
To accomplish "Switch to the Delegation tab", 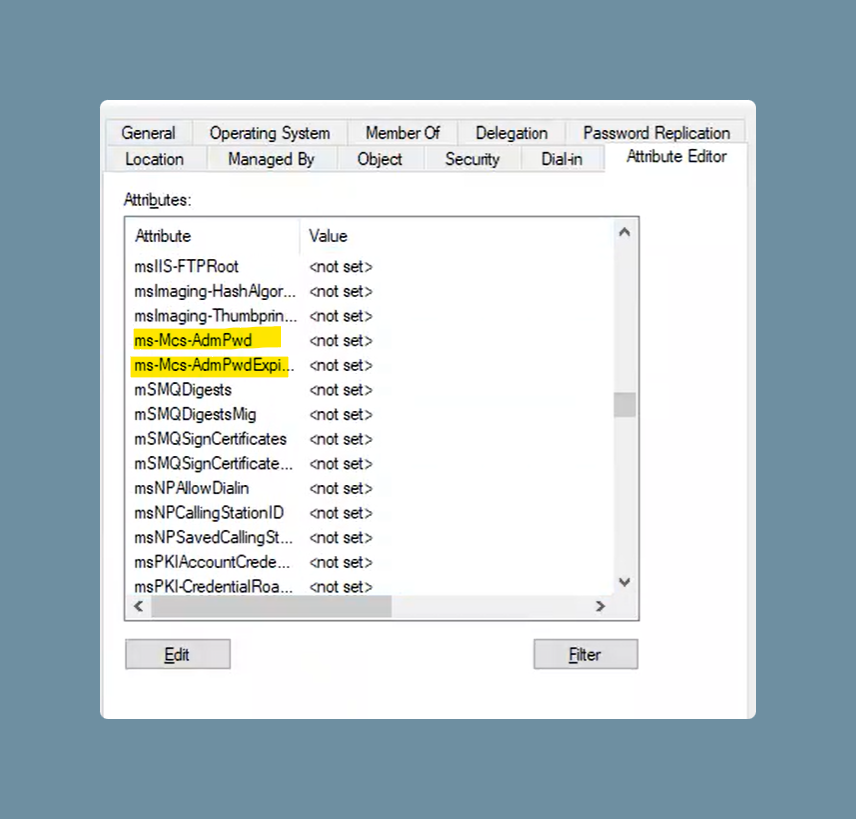I will (512, 133).
